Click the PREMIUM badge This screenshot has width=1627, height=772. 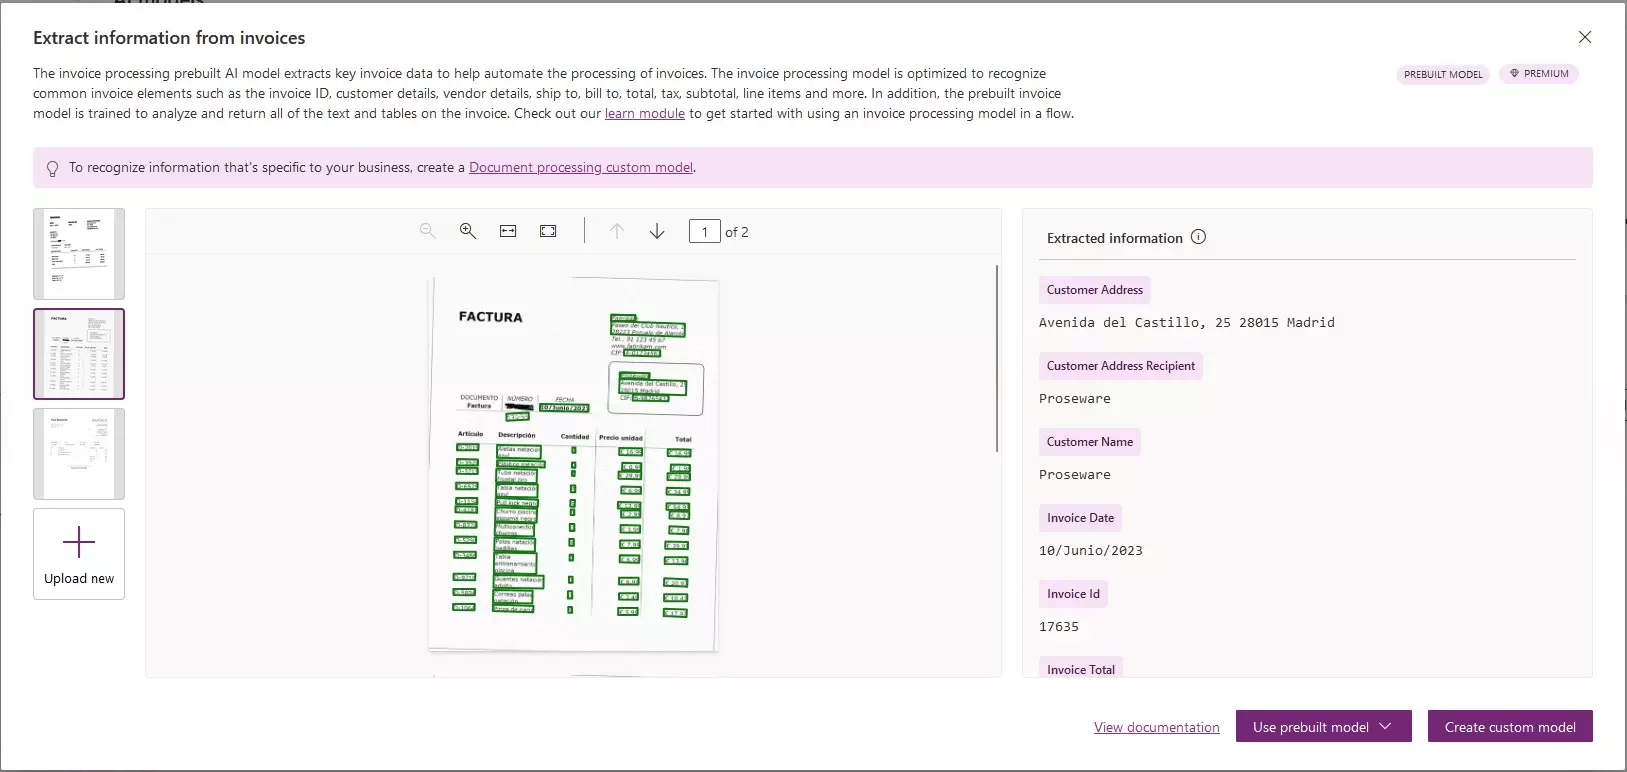pos(1539,74)
